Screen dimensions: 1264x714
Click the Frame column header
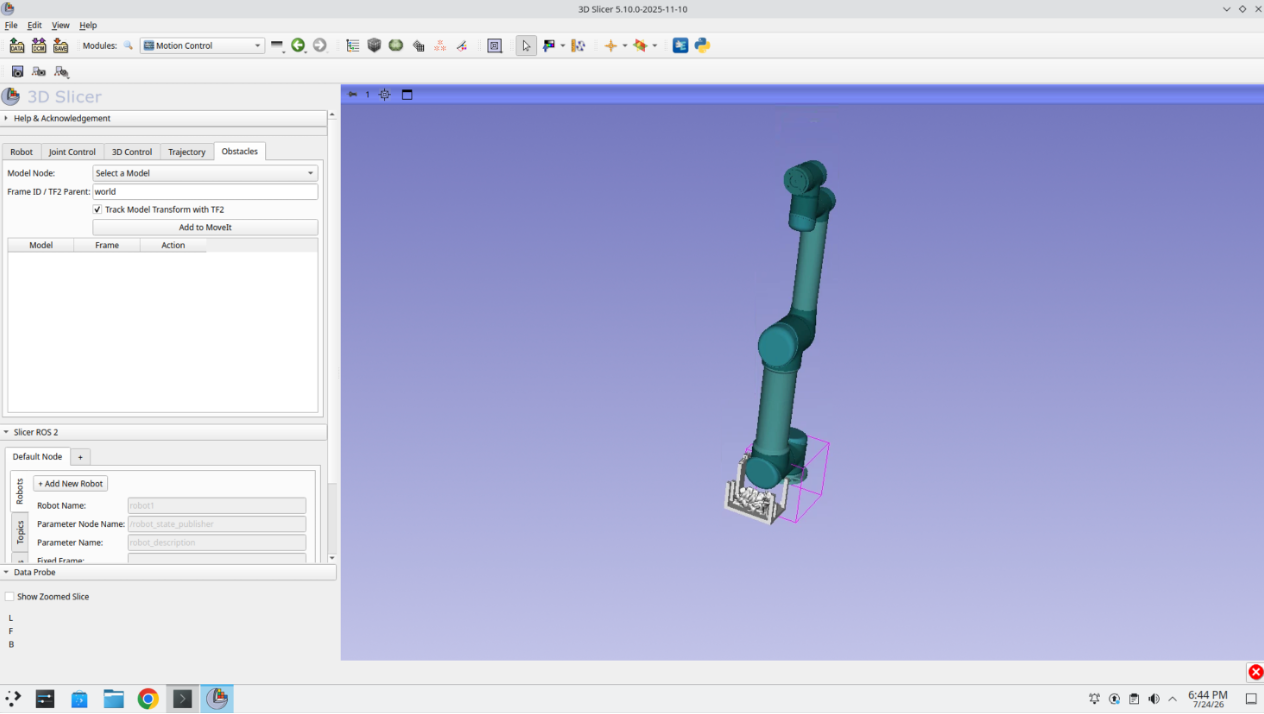107,245
